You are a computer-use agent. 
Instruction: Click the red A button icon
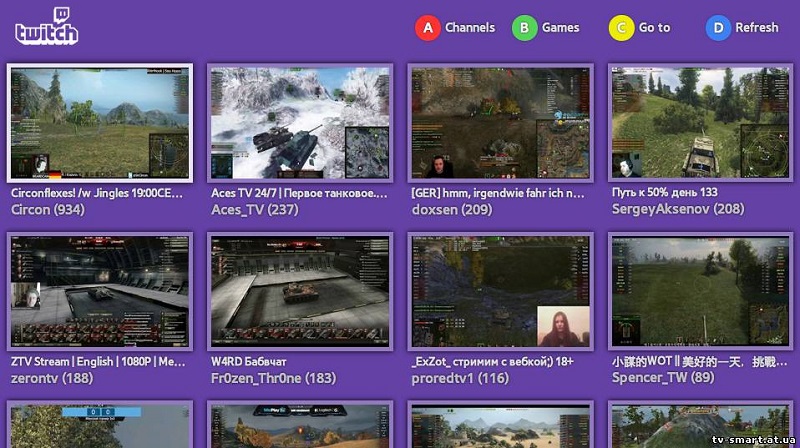(x=428, y=28)
